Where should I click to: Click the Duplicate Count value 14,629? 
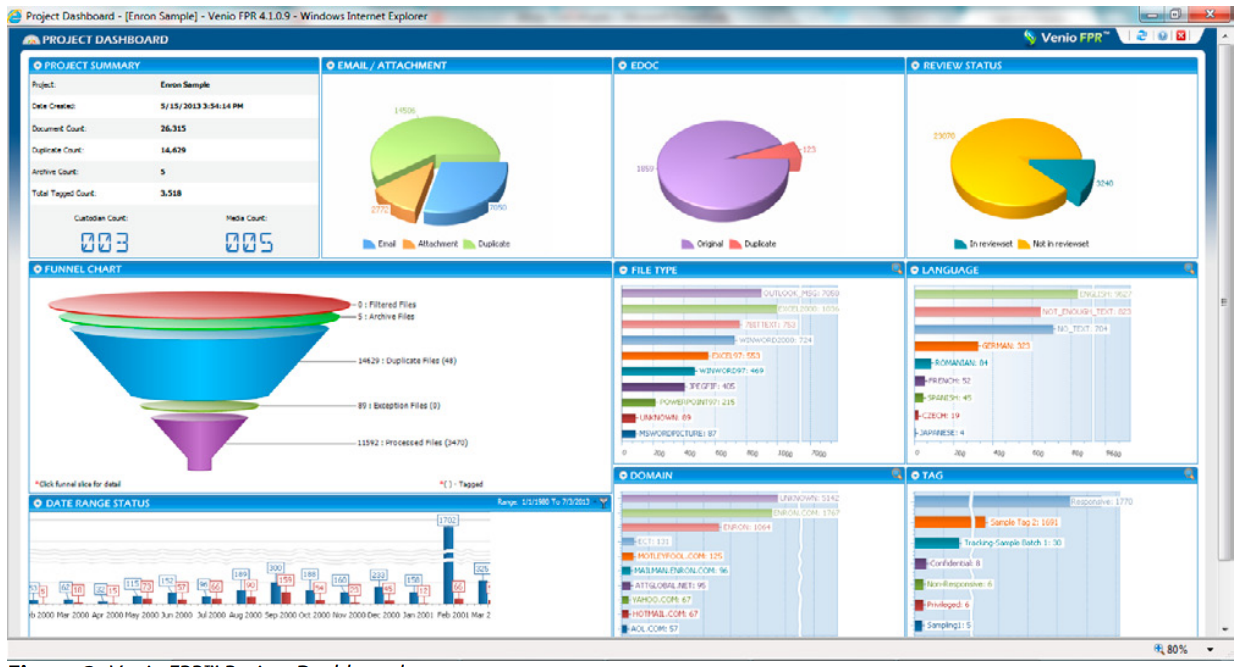(174, 150)
